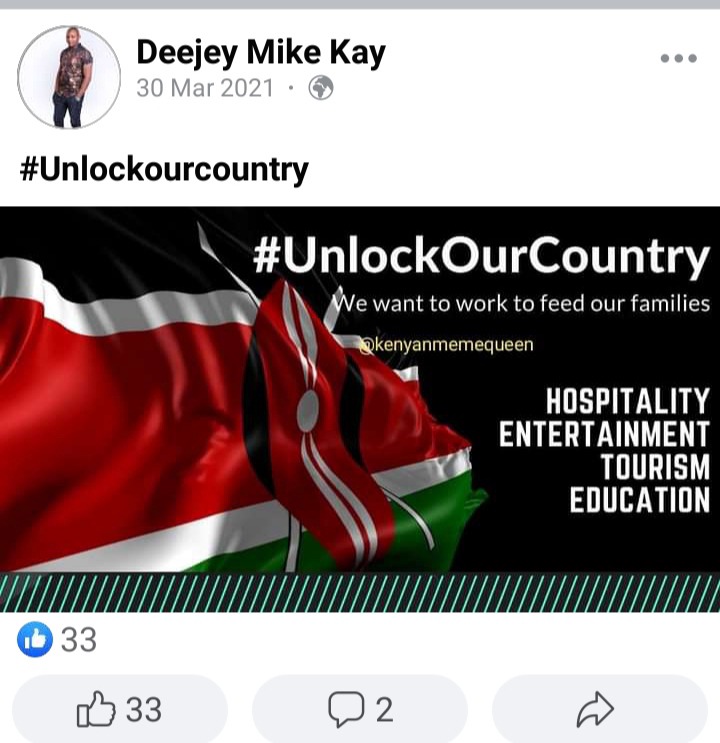720x743 pixels.
Task: Open the three-dot post options menu
Action: (678, 58)
